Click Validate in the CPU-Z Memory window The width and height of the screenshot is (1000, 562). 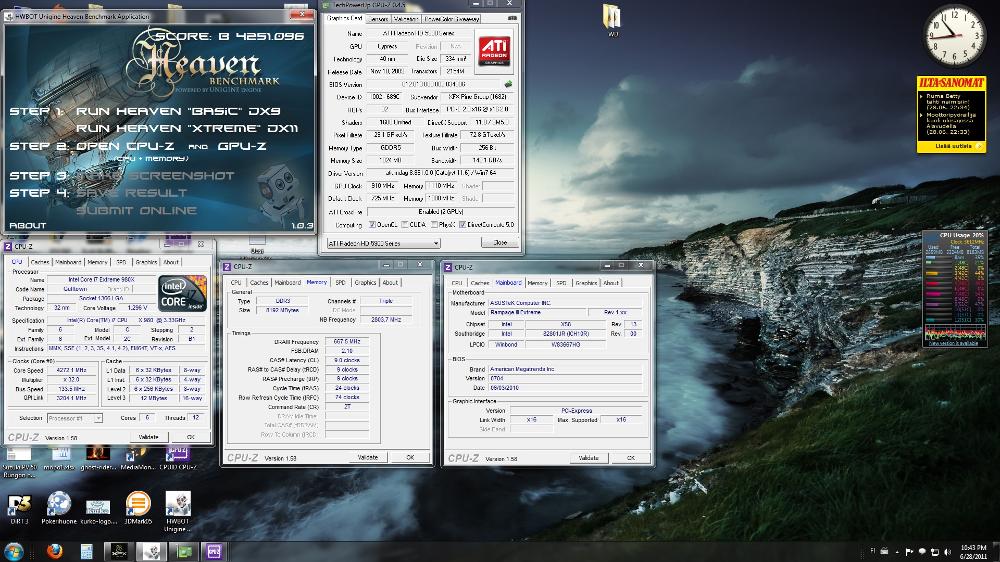[x=367, y=457]
